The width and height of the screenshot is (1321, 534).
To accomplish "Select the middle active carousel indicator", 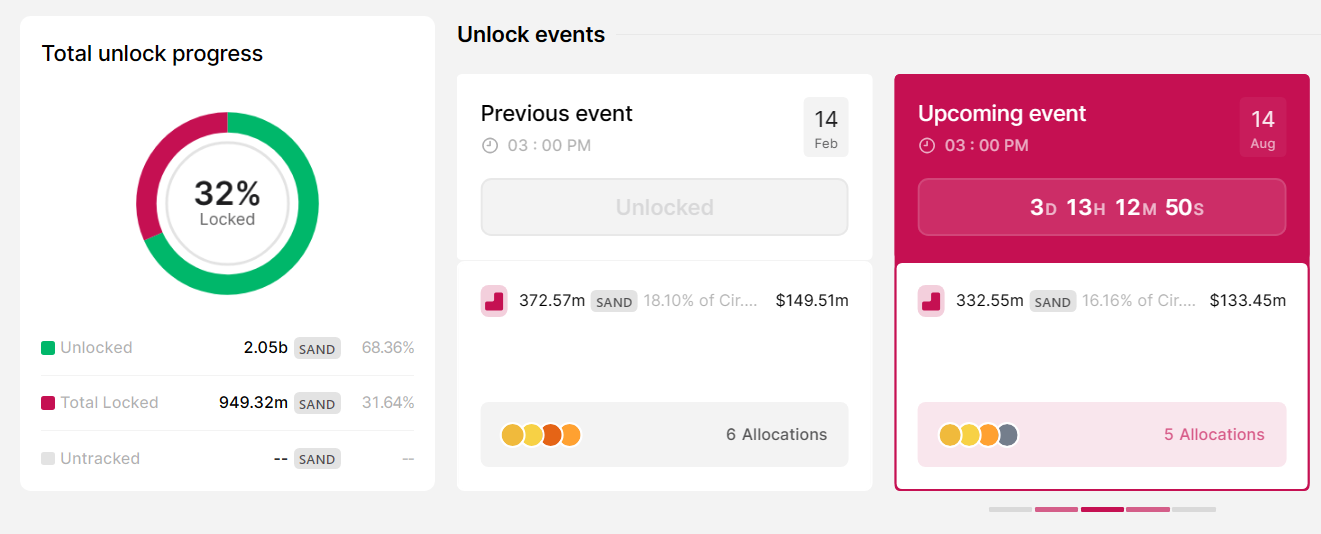I will point(1102,510).
